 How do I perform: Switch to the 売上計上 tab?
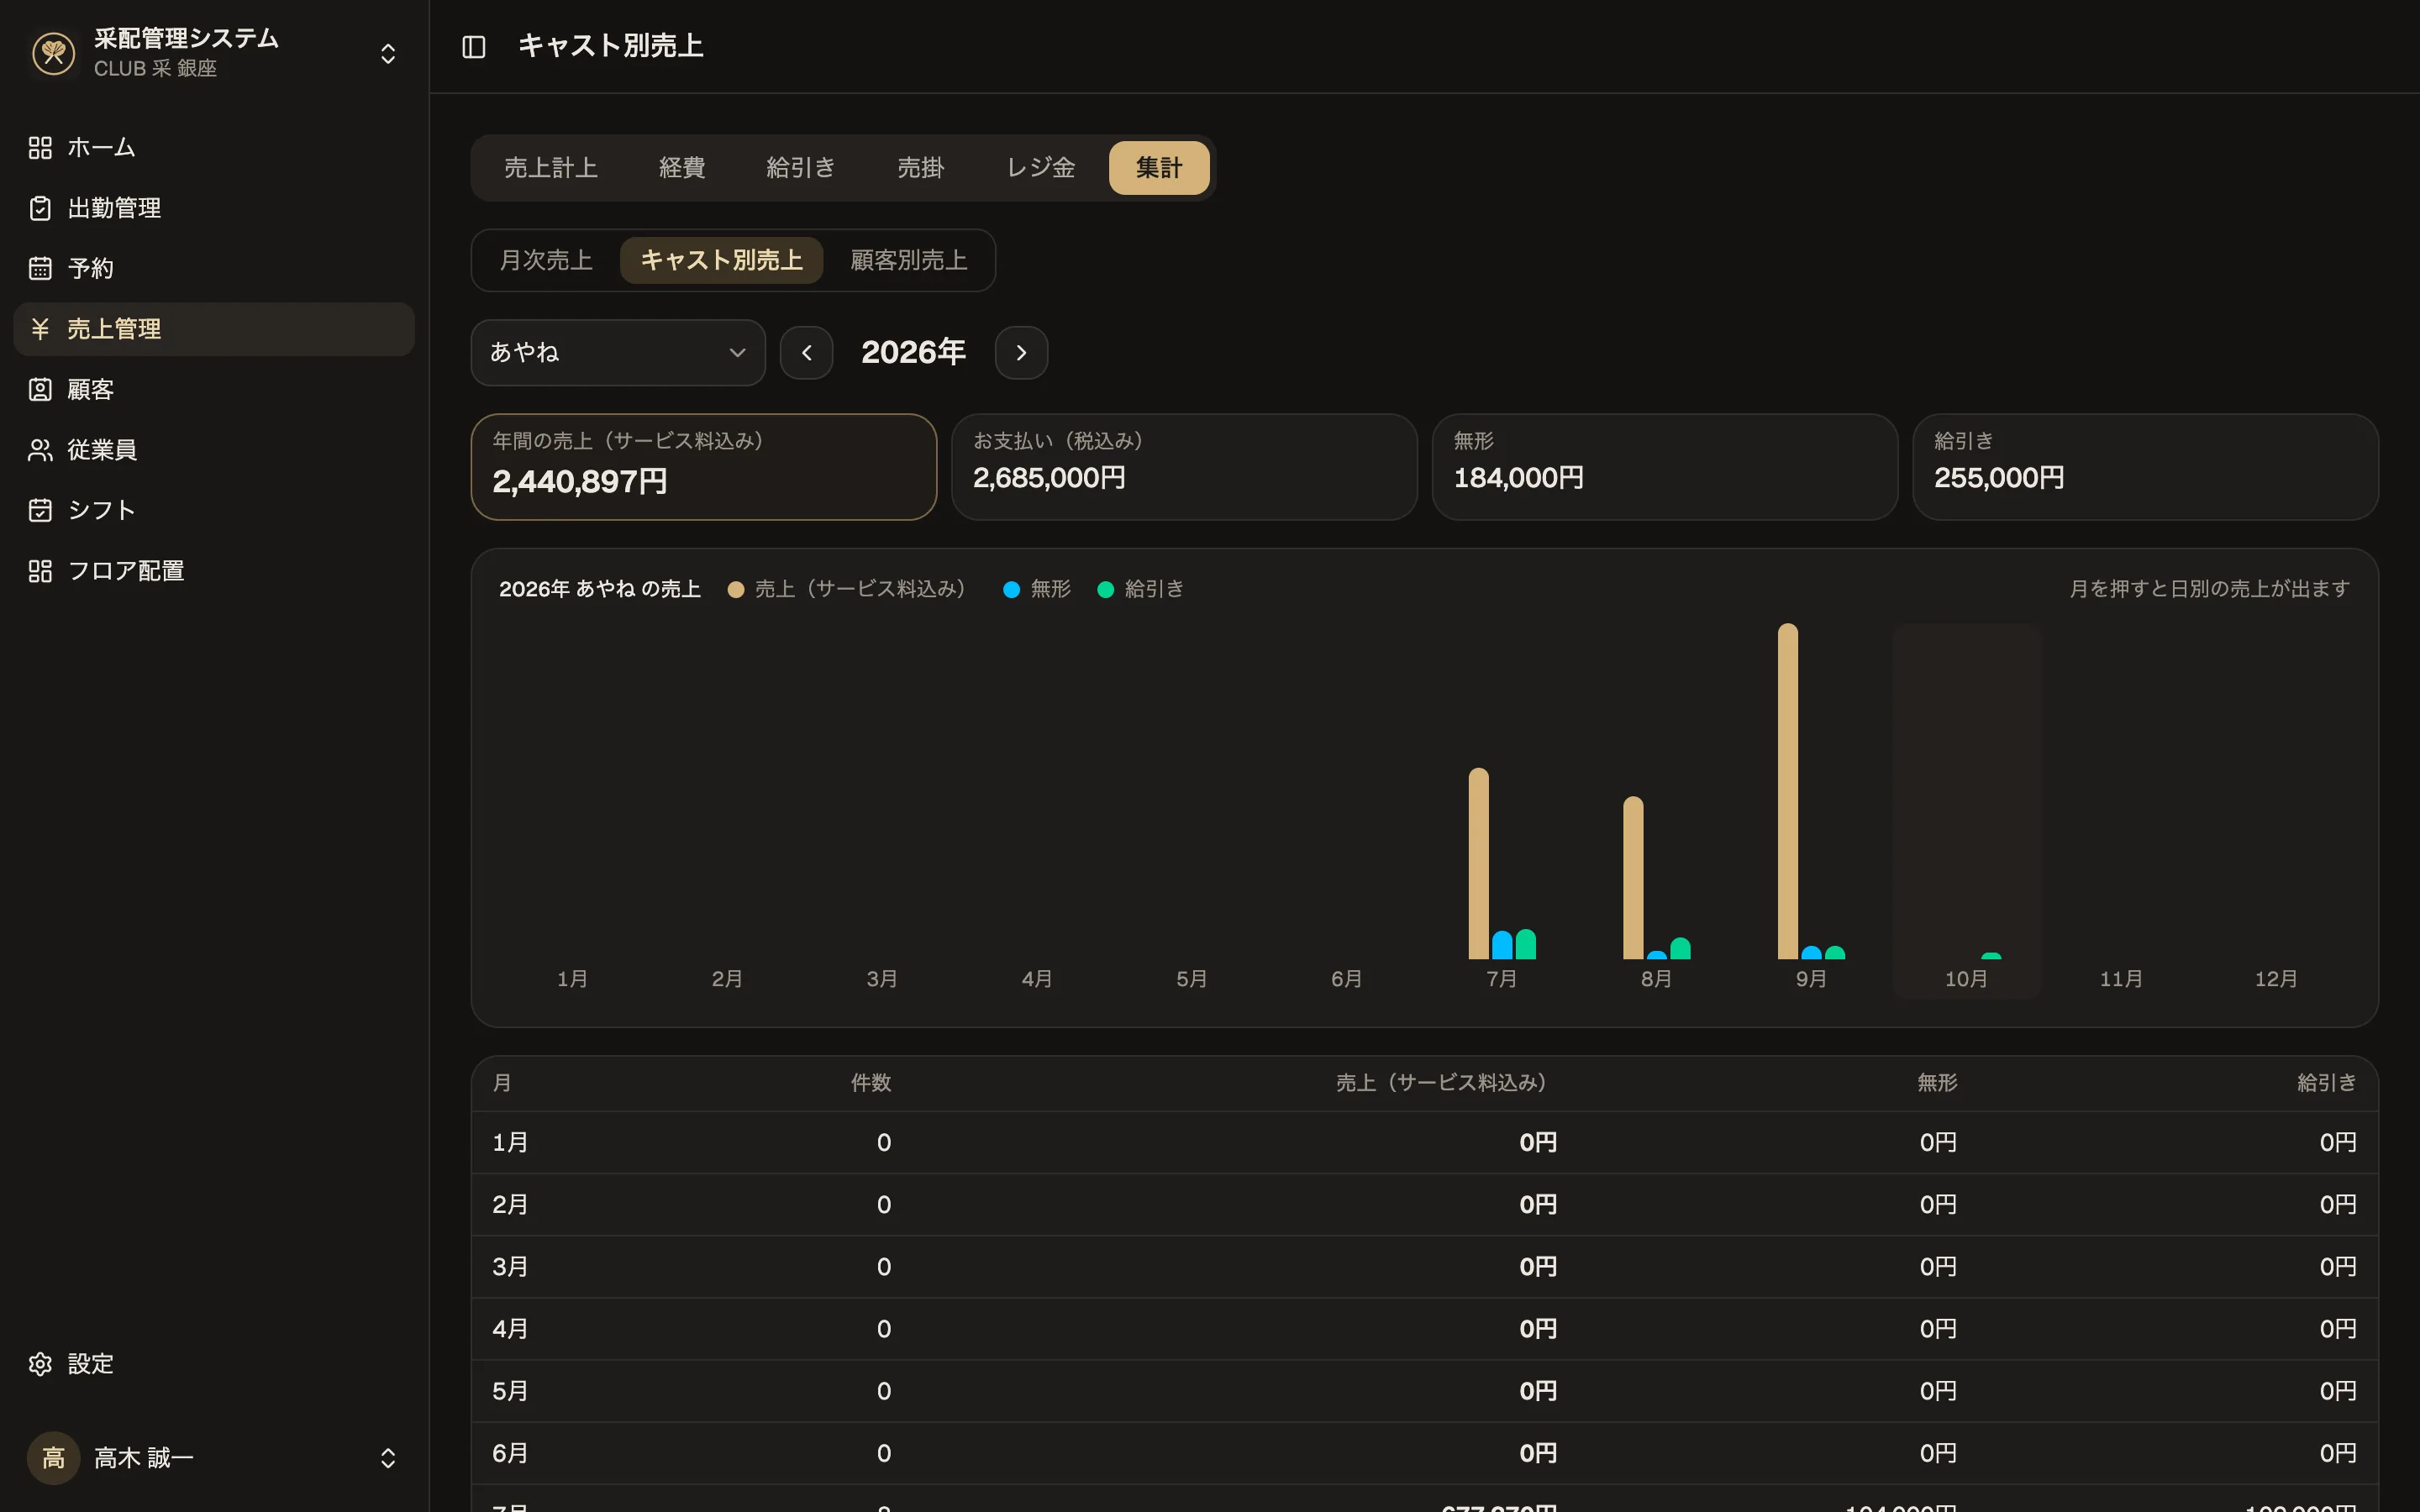point(551,168)
